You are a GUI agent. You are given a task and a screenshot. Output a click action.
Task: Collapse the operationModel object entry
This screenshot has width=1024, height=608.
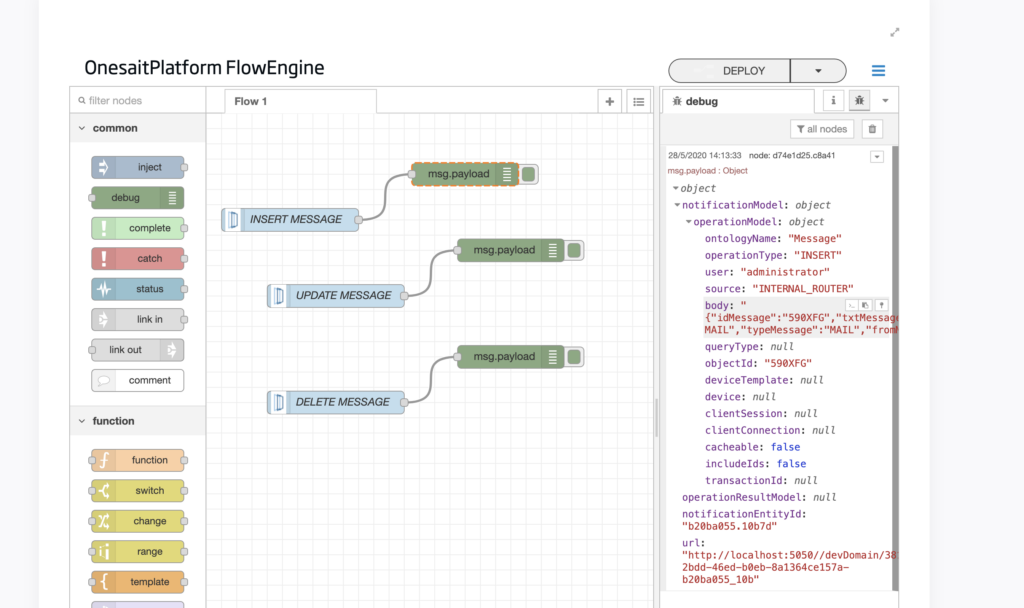[688, 222]
